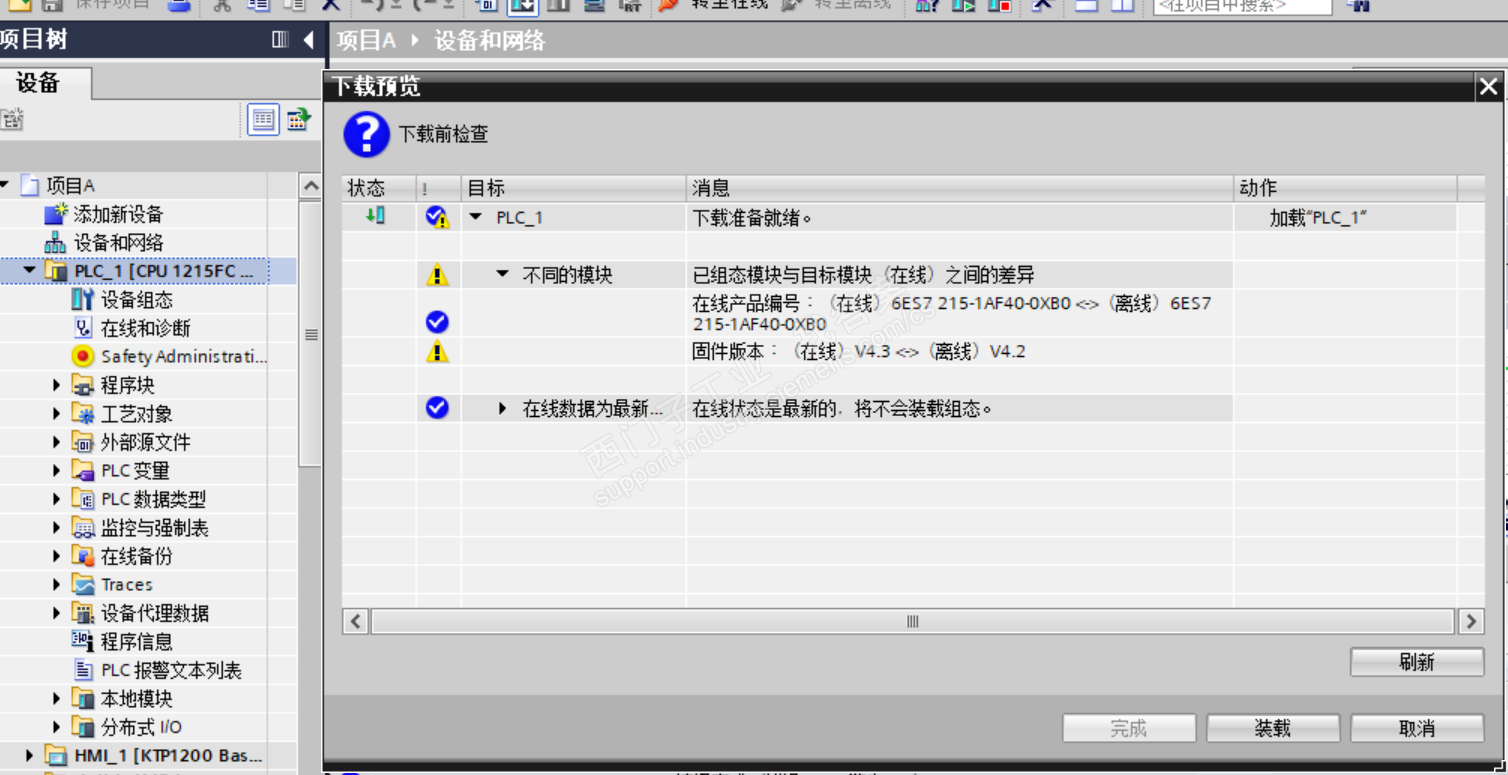Switch to the 设备 tab

coord(38,83)
